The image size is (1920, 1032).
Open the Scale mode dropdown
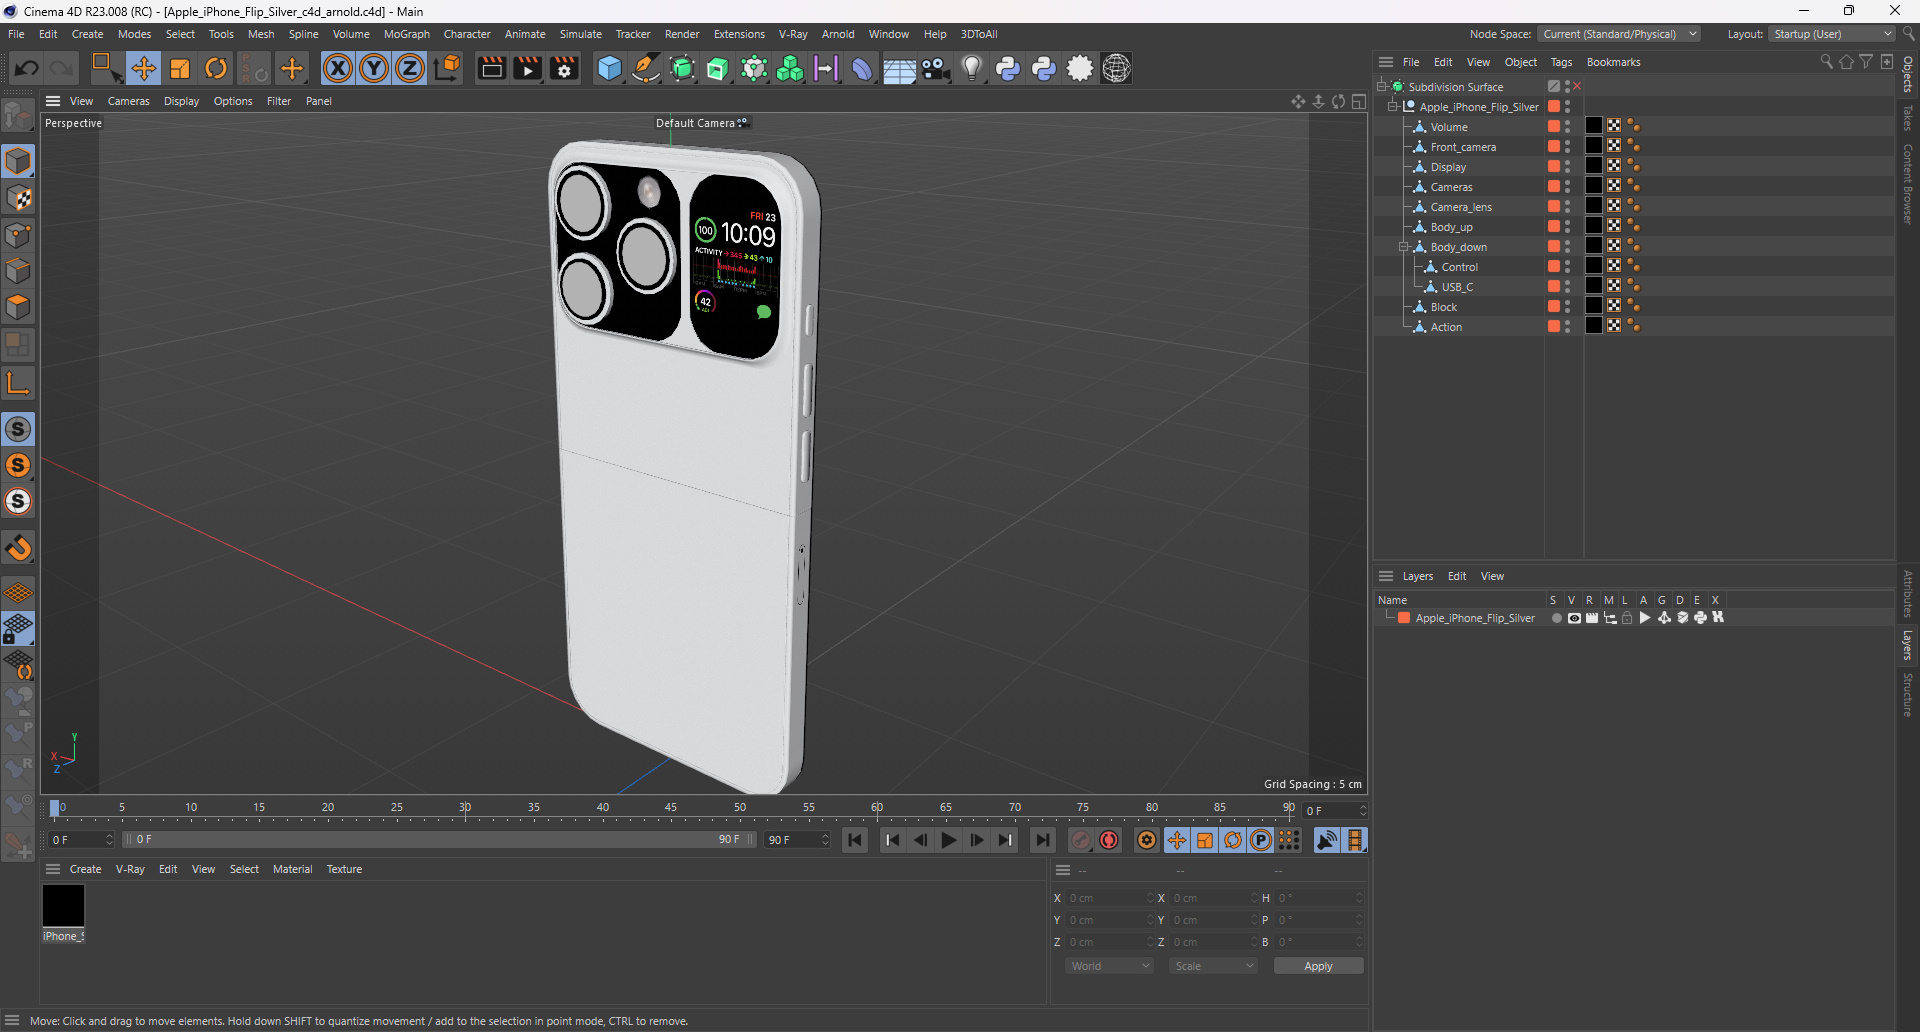tap(1214, 966)
